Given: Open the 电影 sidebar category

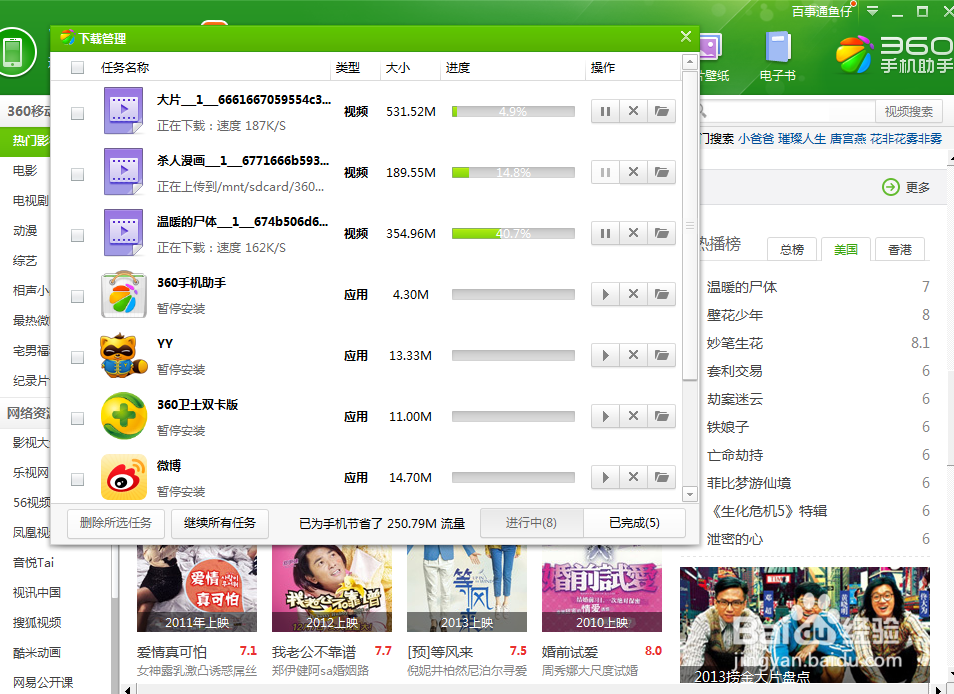Looking at the screenshot, I should [25, 170].
